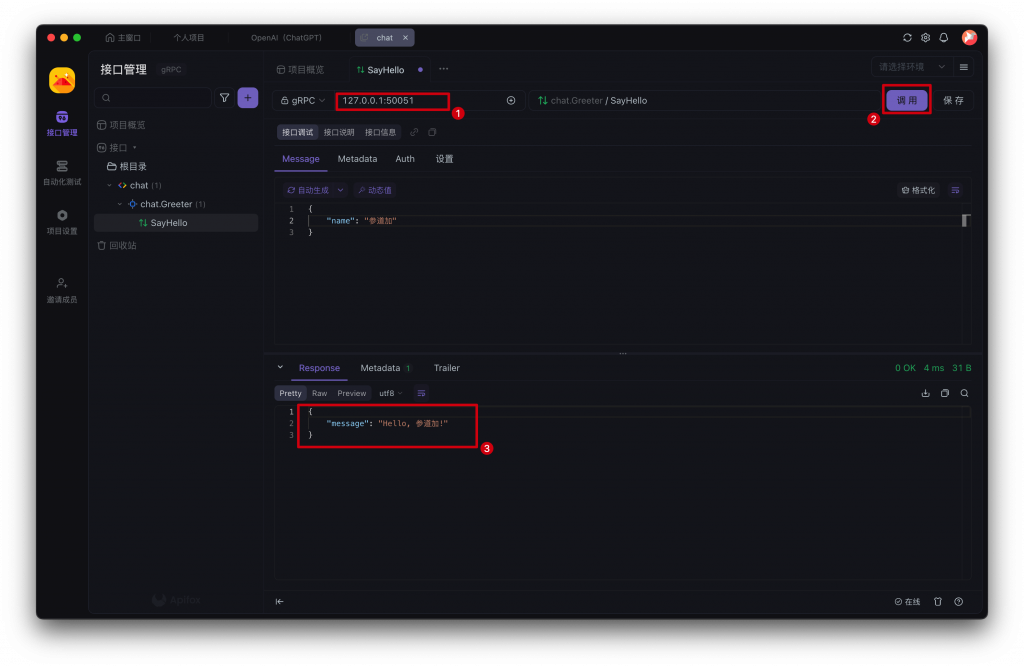Select the 接口调试 segment
This screenshot has height=667, width=1024.
click(298, 133)
